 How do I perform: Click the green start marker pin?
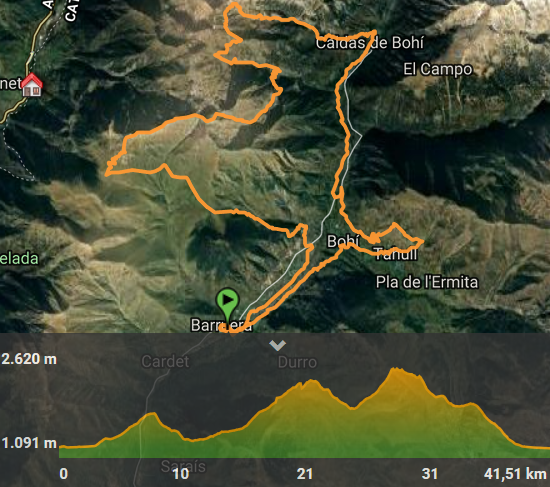[228, 302]
